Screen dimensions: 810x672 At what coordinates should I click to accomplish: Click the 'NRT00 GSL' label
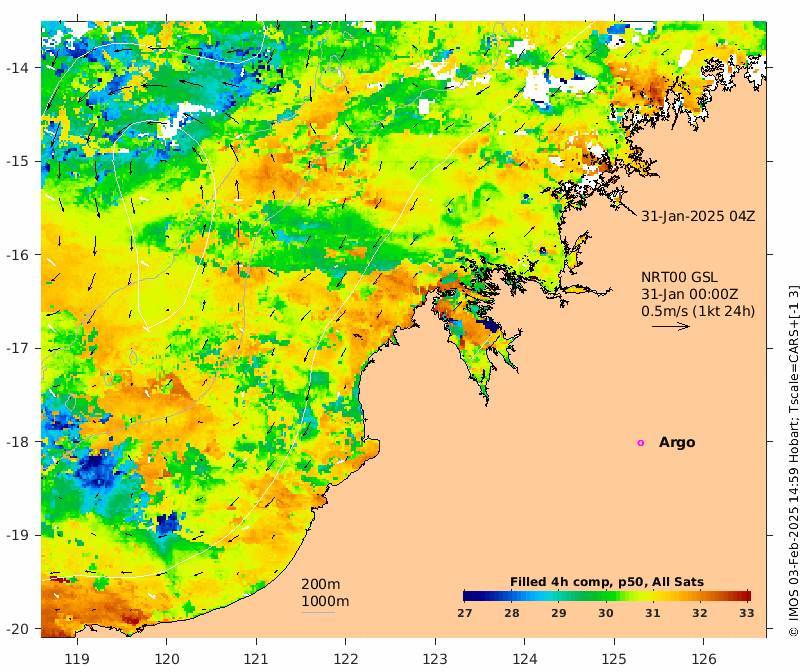coord(679,277)
